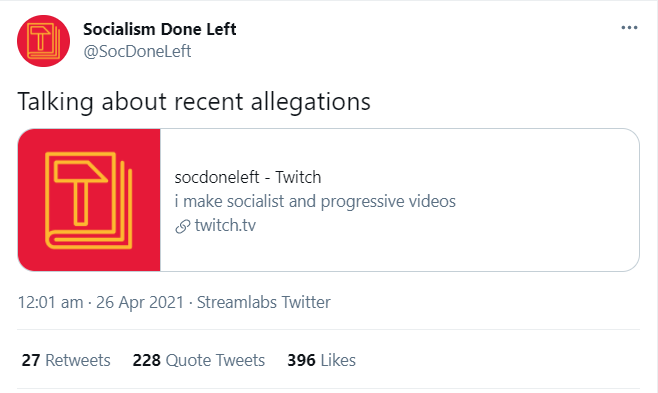Open the three-dot more options menu
This screenshot has height=393, width=658.
tap(629, 28)
